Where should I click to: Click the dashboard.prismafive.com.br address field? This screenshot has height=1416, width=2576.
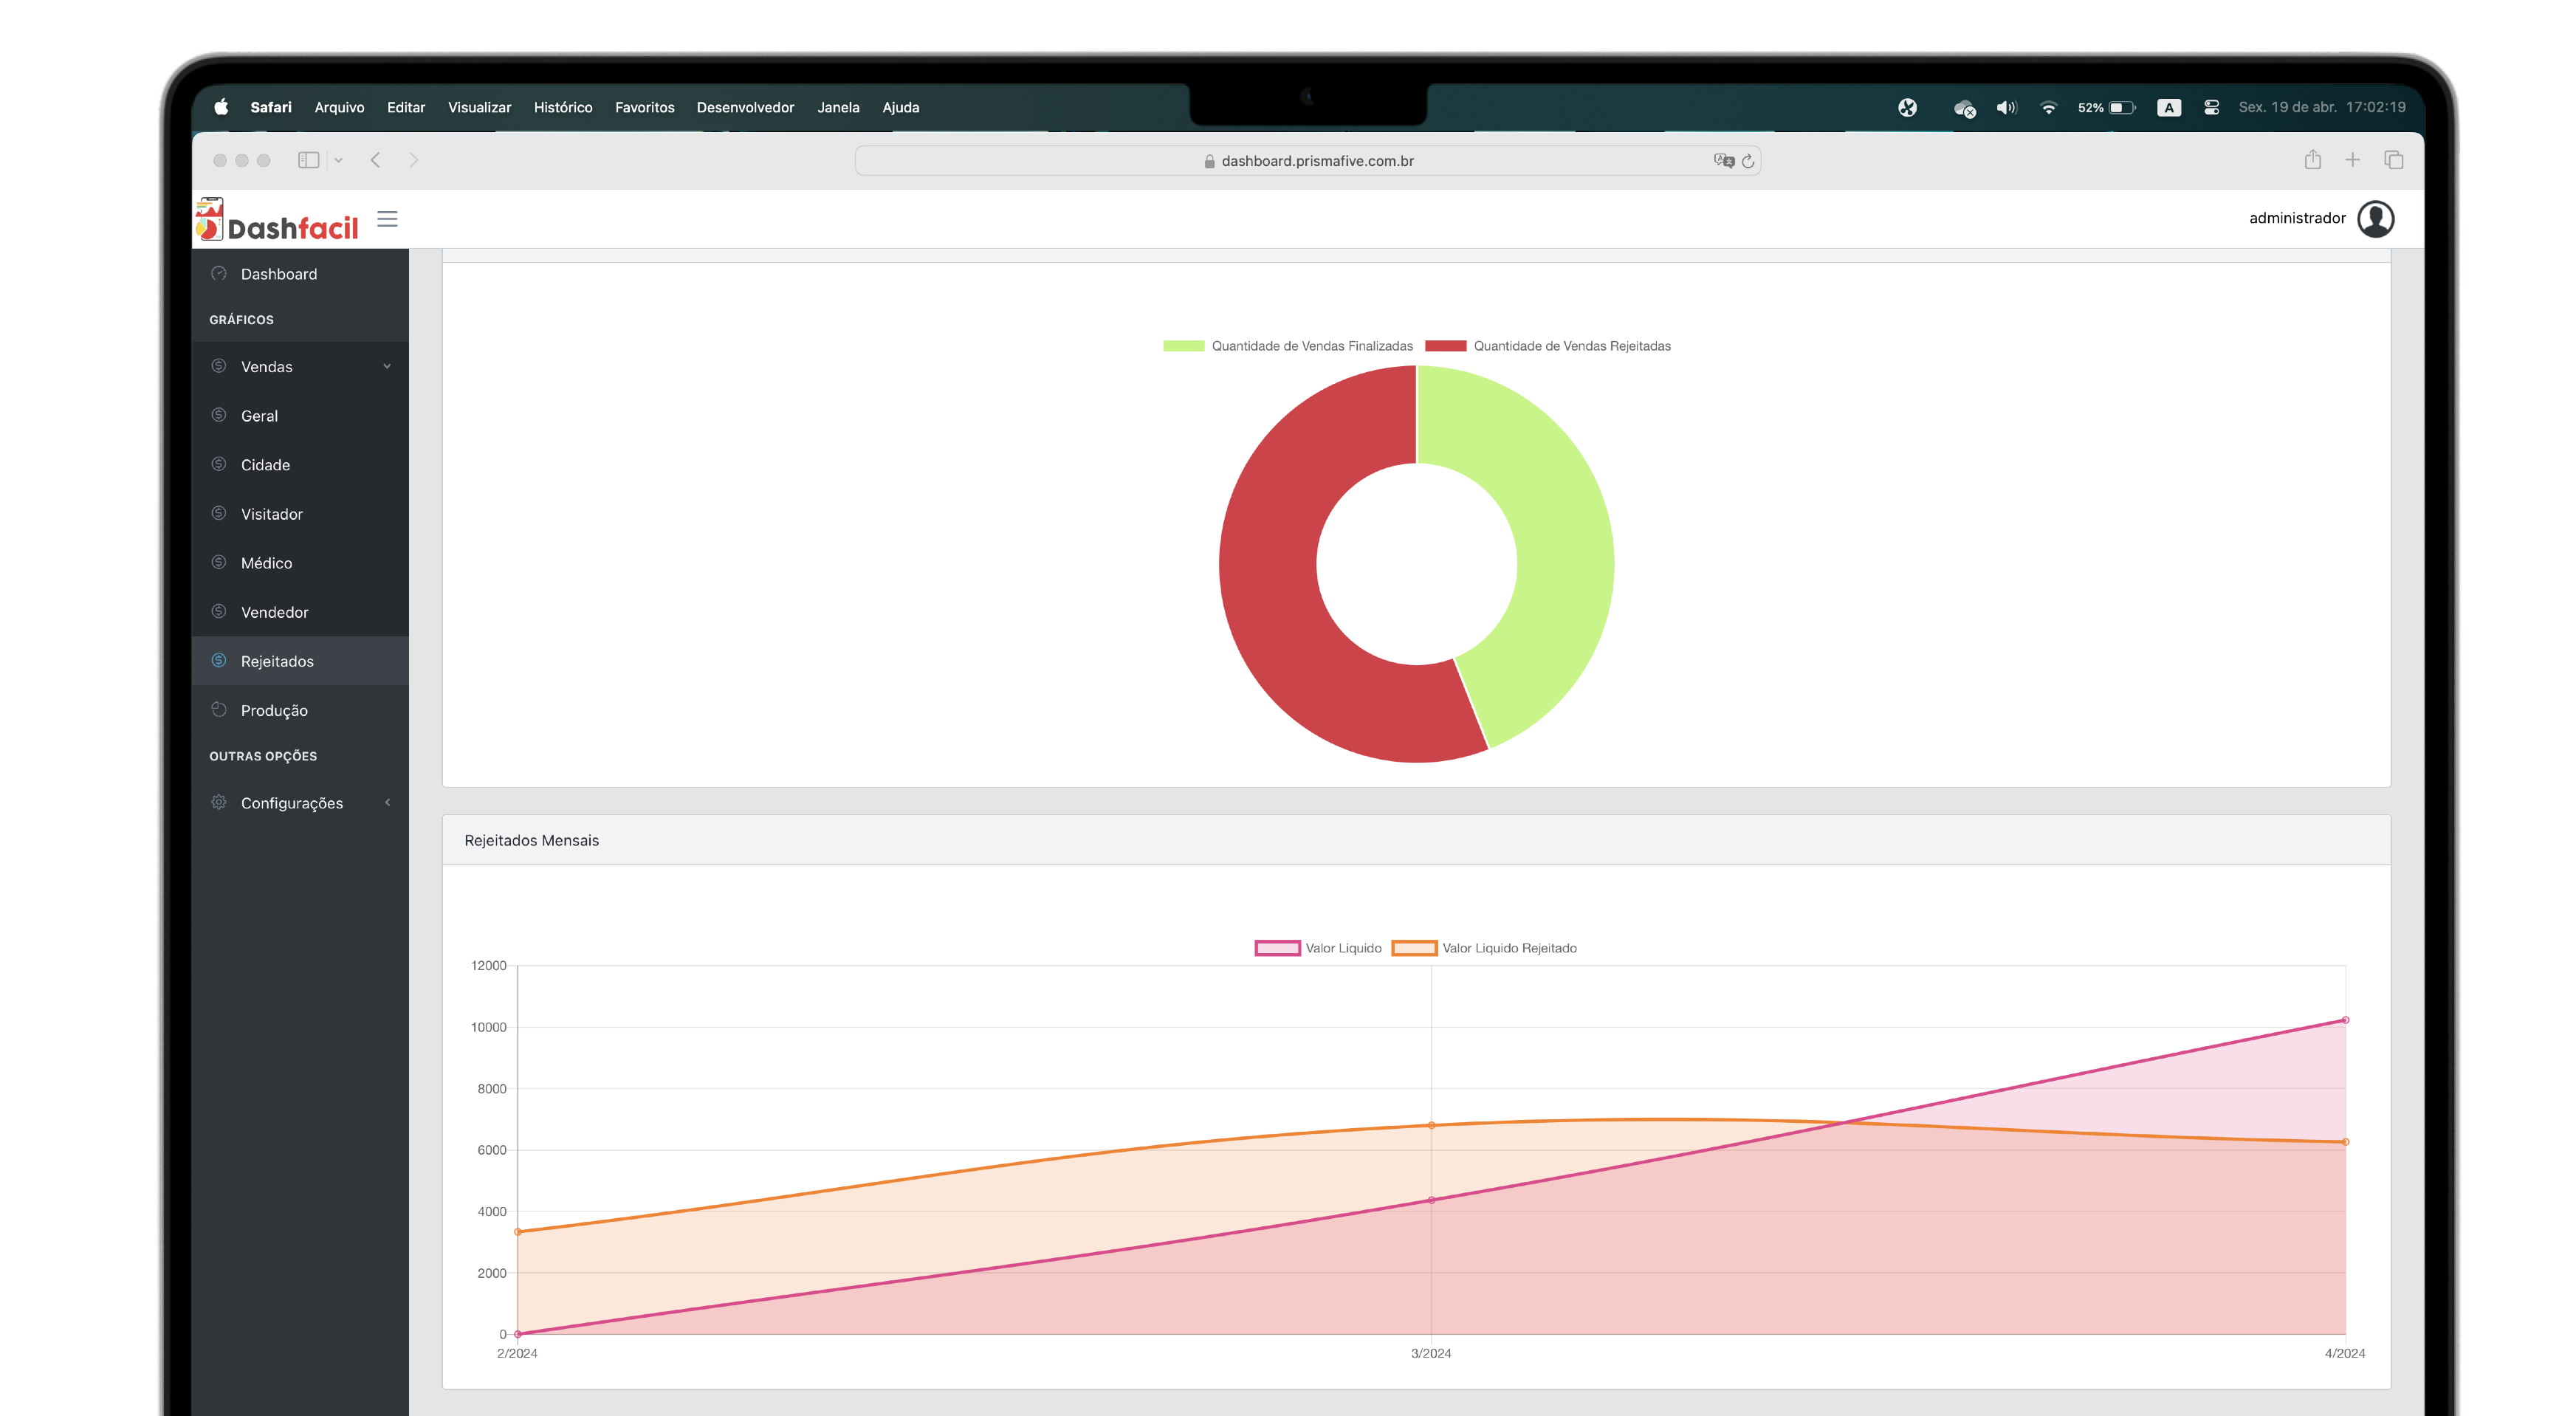(1316, 161)
